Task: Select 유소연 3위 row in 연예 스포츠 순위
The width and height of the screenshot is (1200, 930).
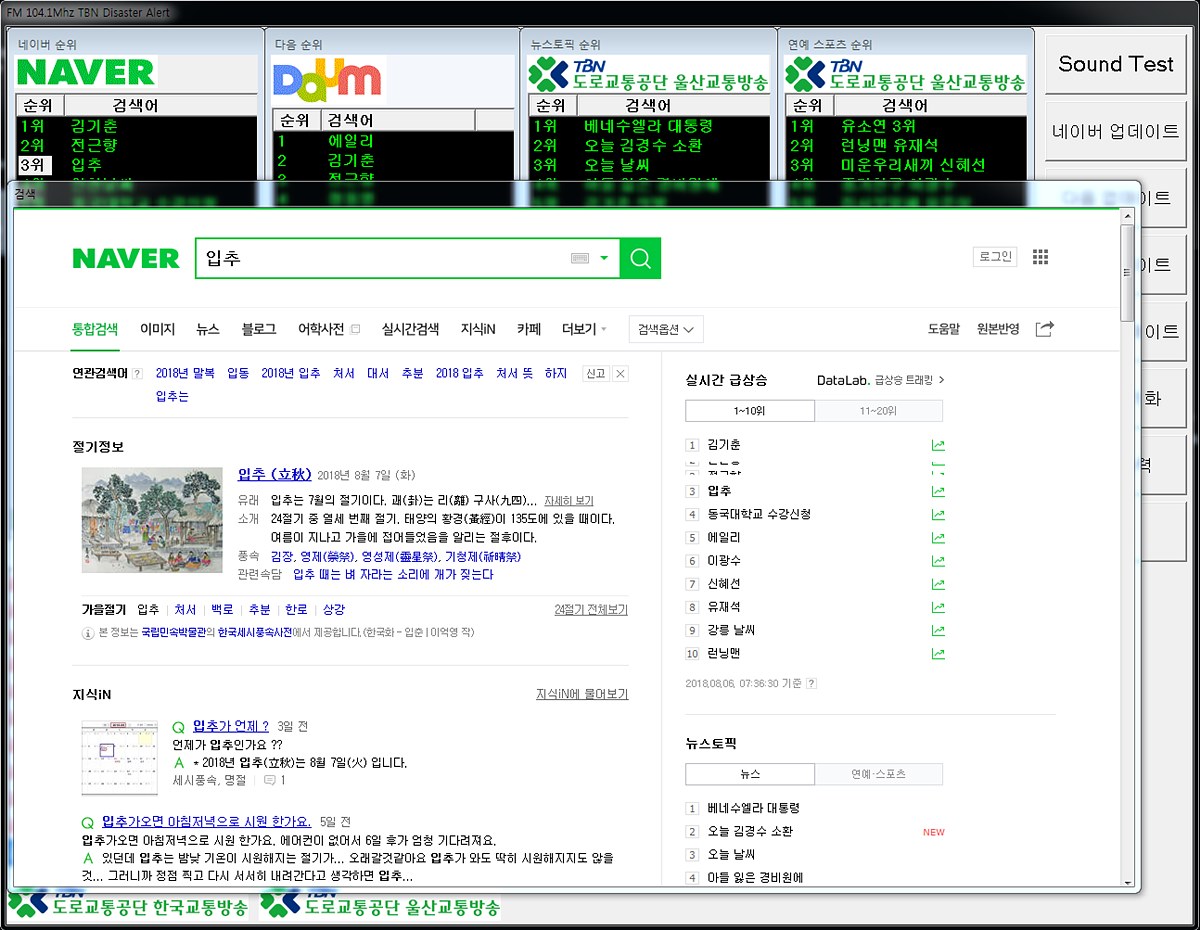Action: (x=906, y=126)
